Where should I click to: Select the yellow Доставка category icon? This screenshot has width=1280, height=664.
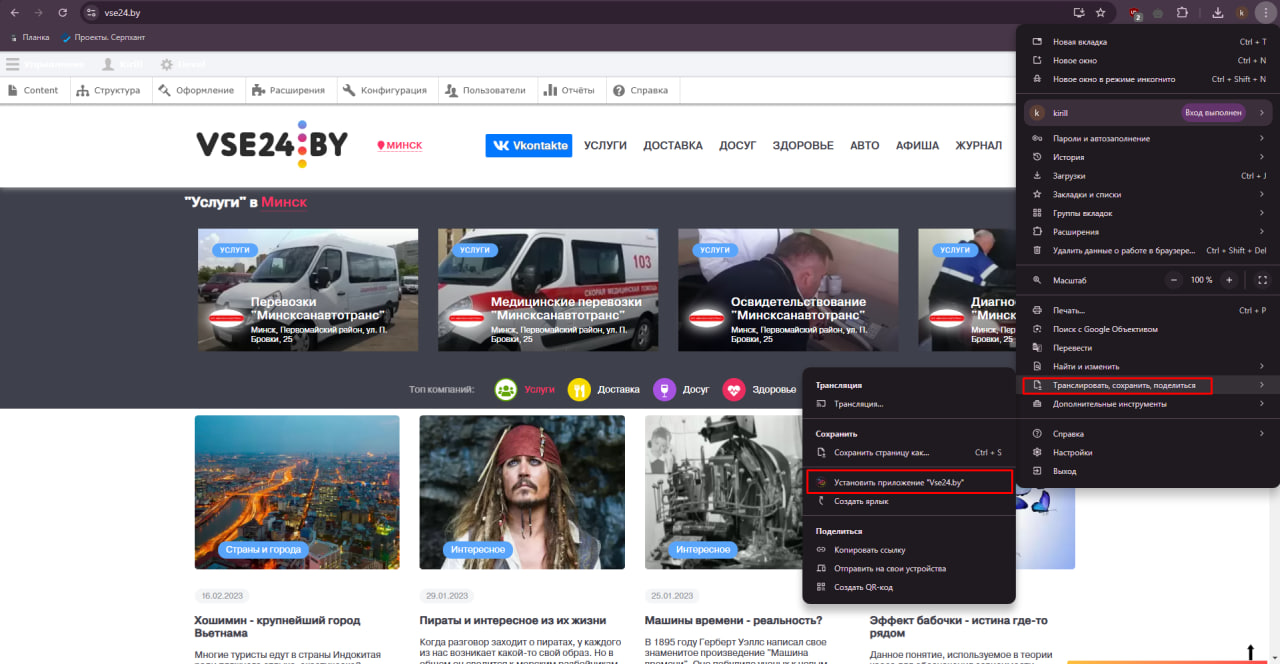(578, 390)
